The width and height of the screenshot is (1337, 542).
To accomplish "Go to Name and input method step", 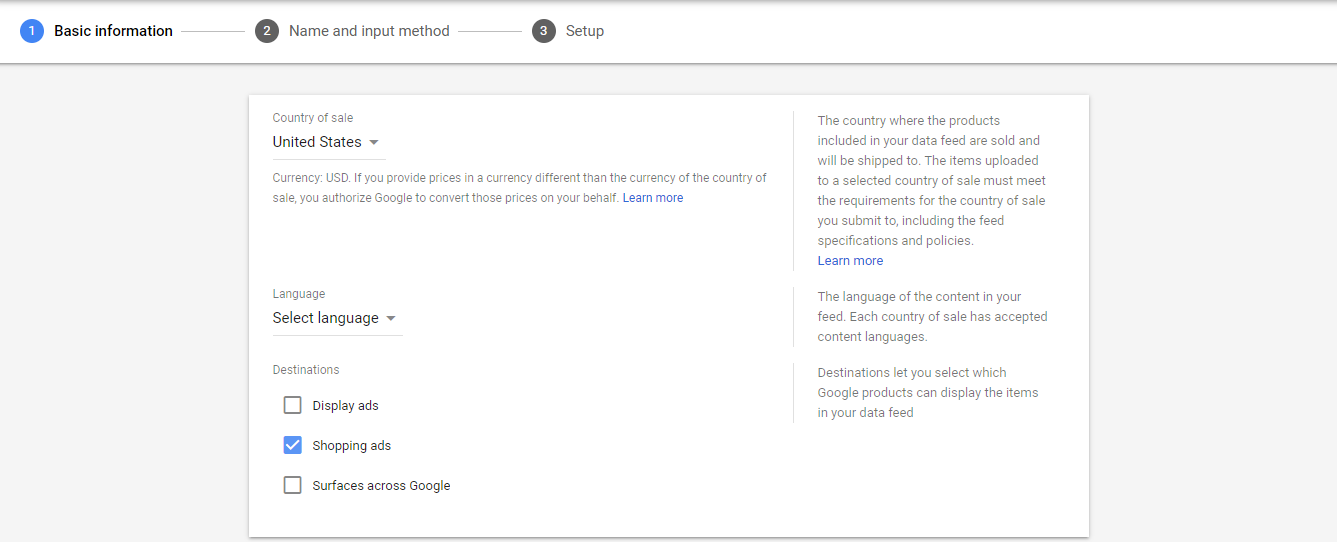I will pyautogui.click(x=369, y=31).
